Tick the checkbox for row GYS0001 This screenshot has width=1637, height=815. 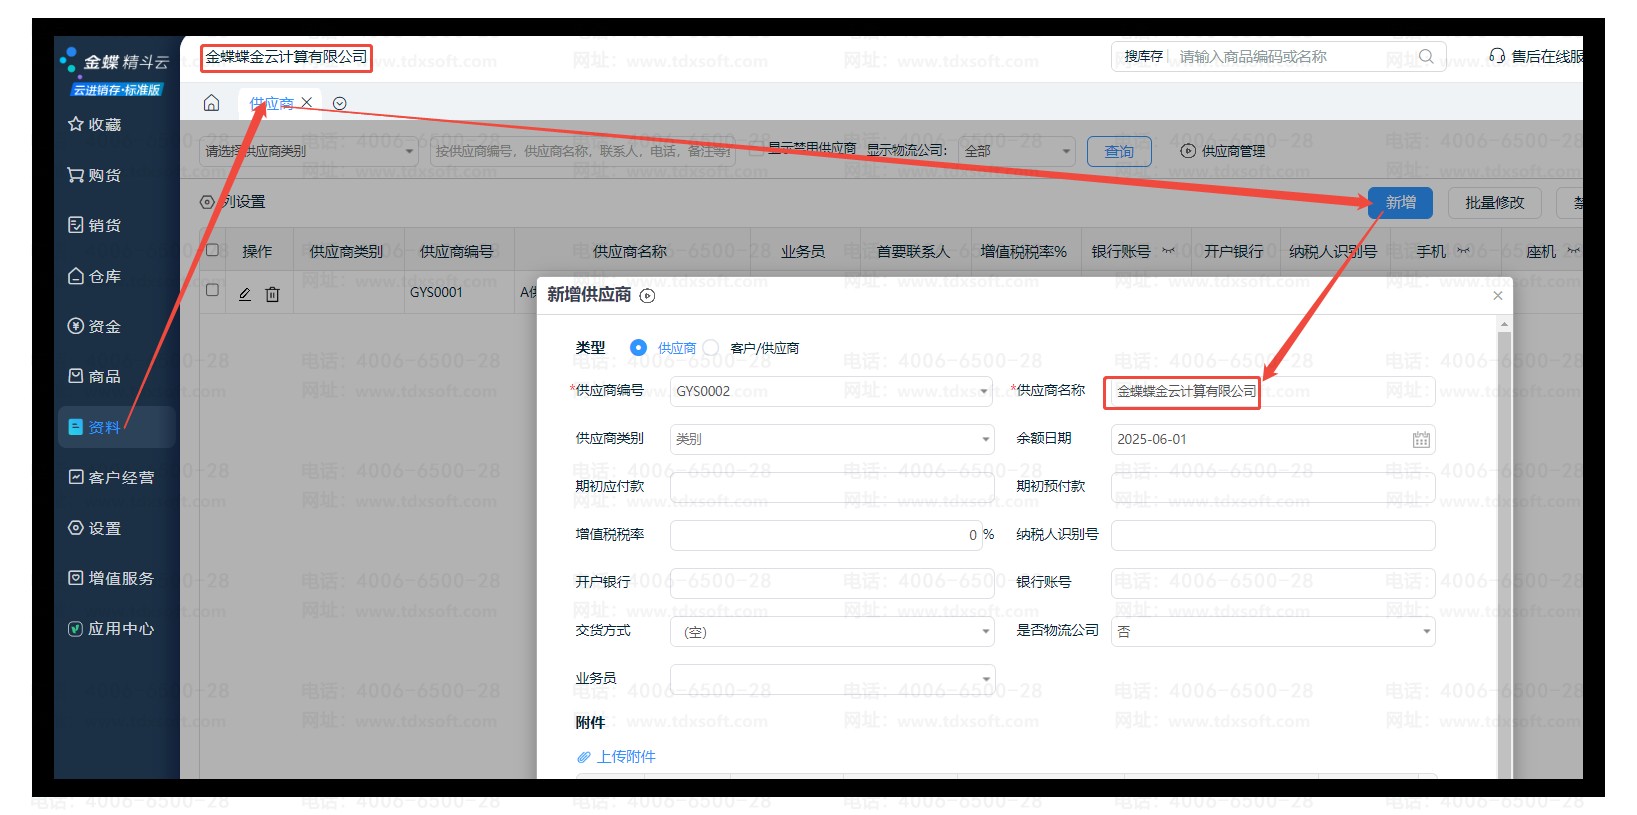click(212, 290)
